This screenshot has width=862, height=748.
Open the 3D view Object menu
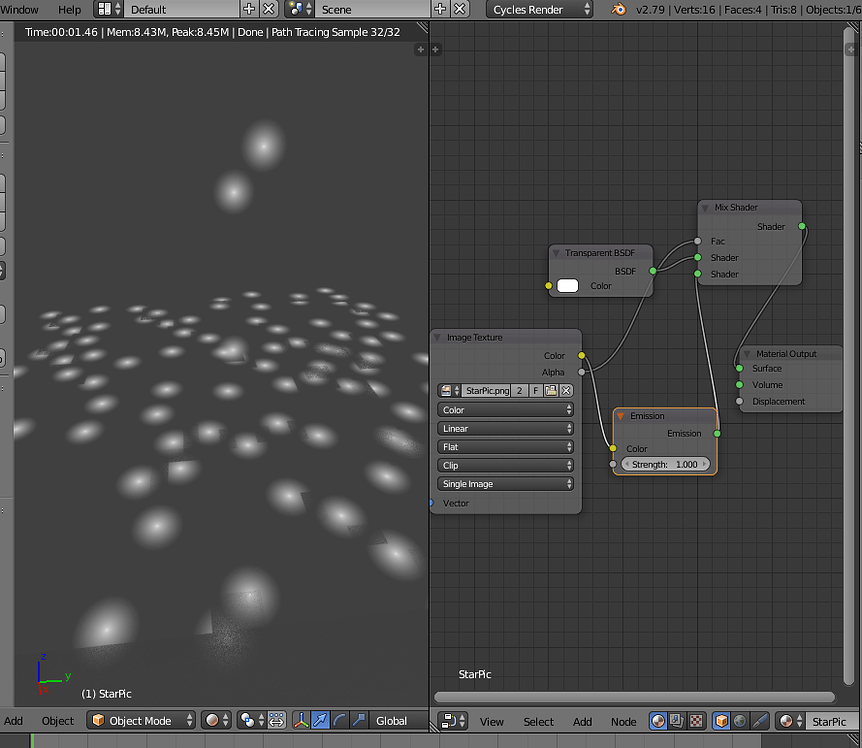(57, 721)
